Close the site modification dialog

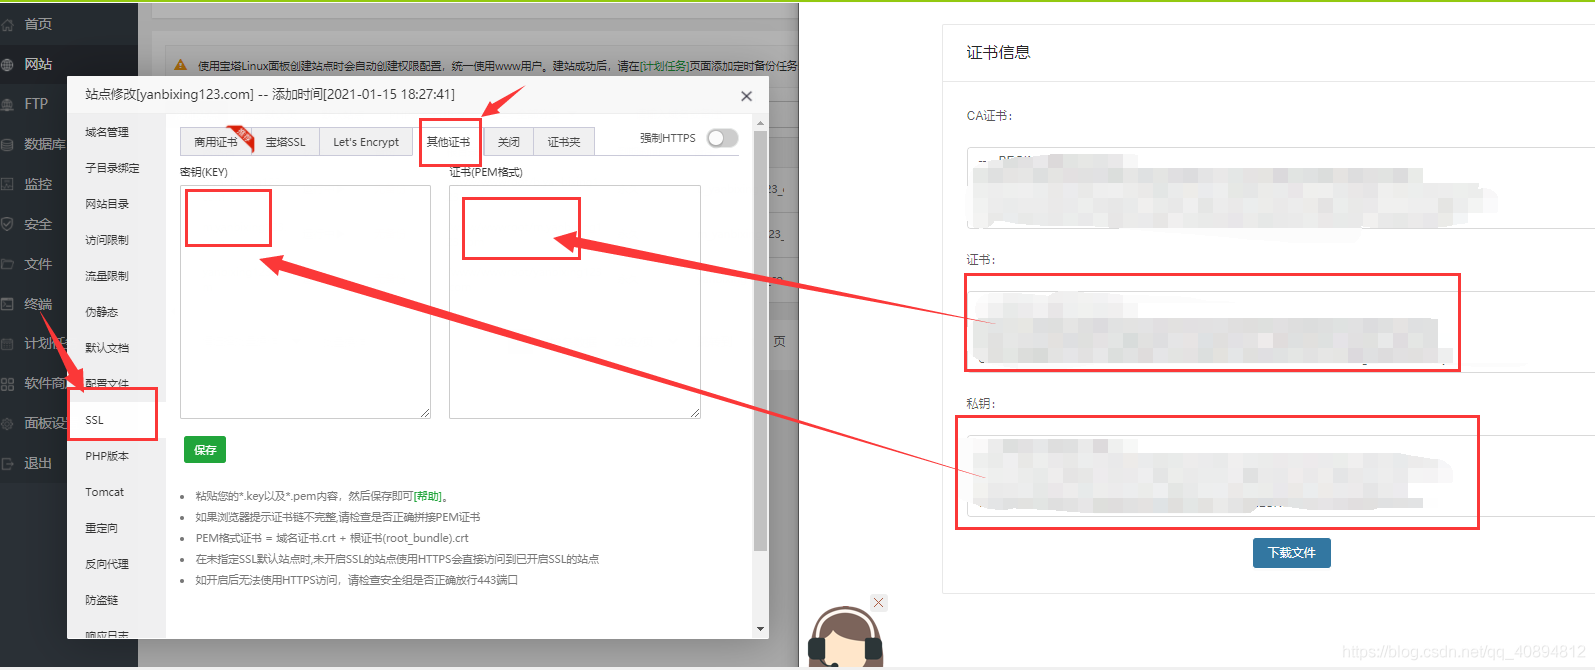[746, 96]
